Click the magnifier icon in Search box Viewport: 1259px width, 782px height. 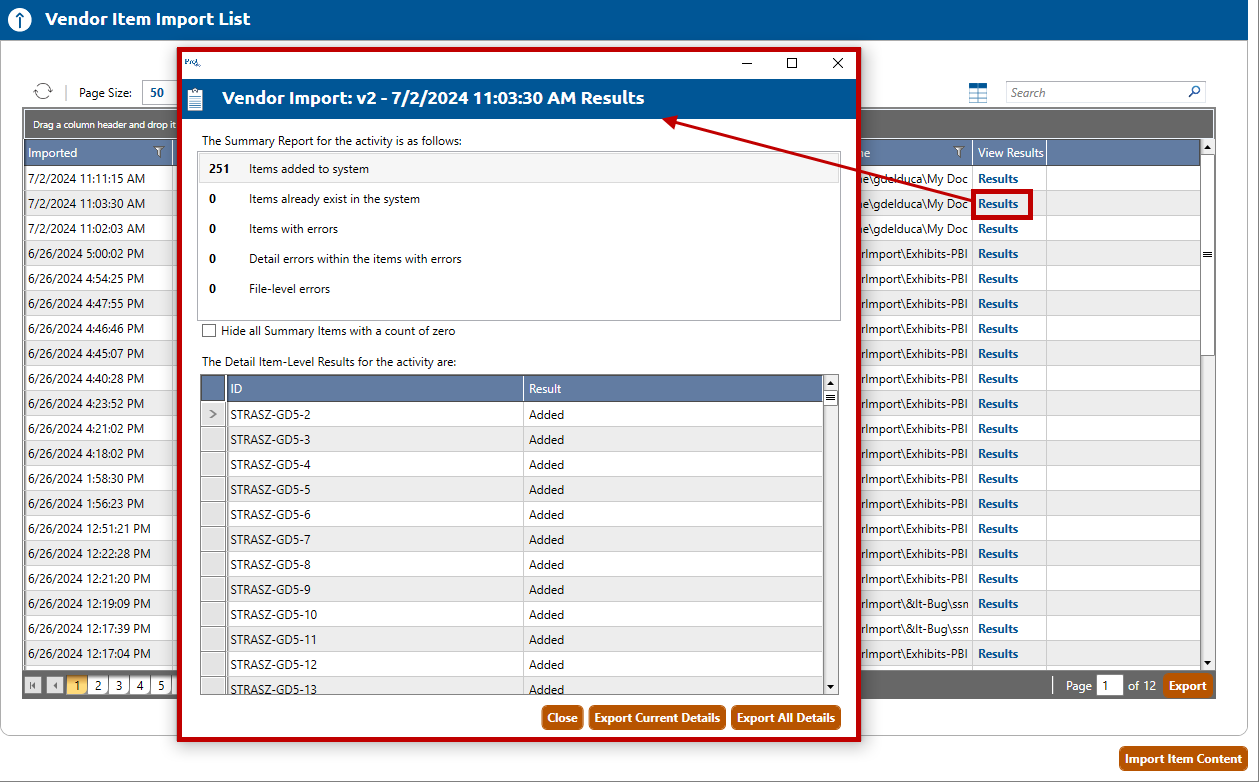(x=1194, y=92)
